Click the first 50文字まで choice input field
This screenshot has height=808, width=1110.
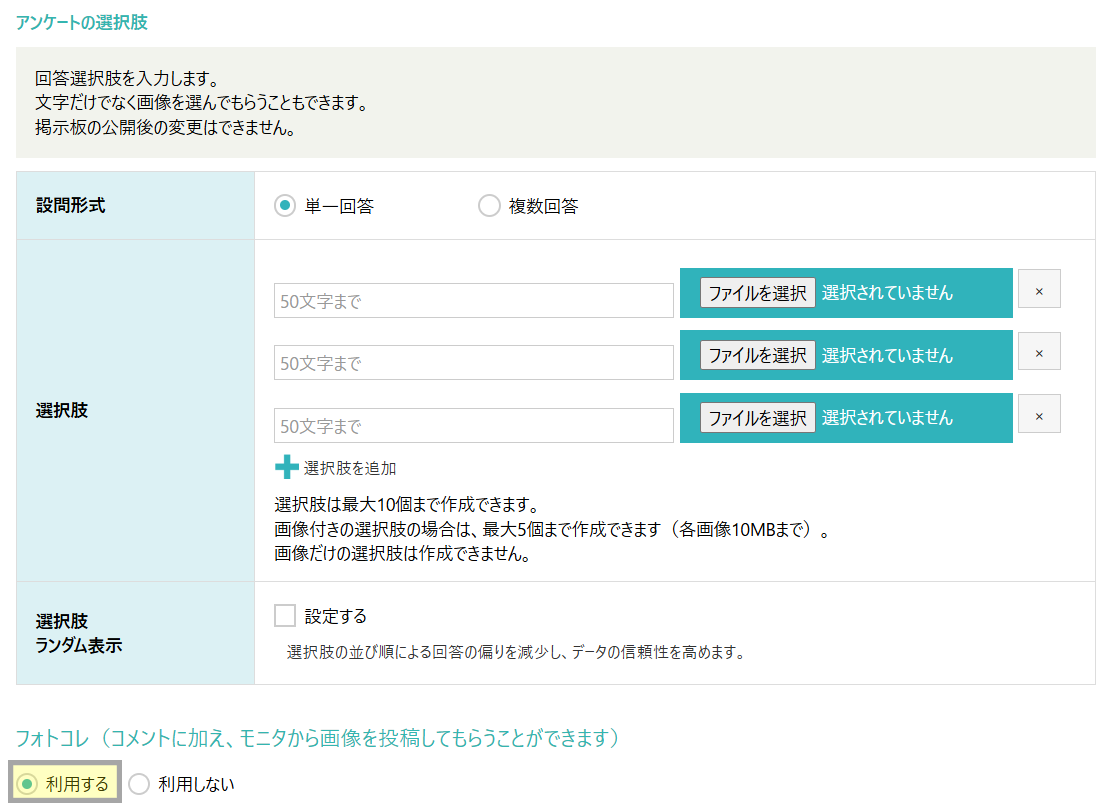coord(474,301)
